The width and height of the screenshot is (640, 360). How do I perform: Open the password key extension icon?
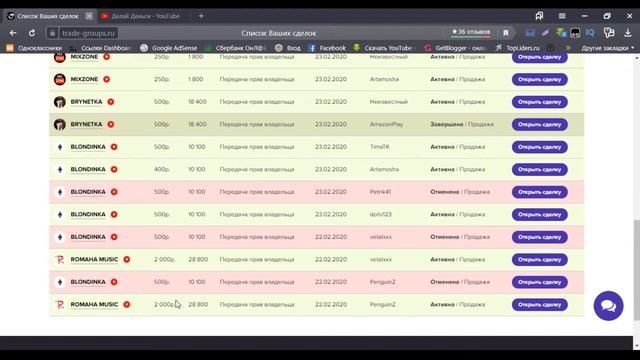pos(609,33)
